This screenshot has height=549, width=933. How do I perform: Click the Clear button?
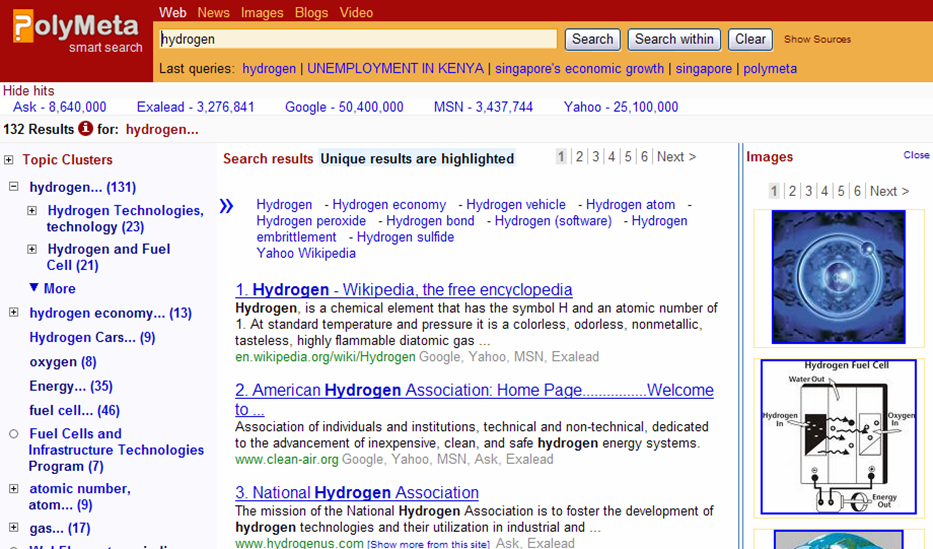[750, 39]
